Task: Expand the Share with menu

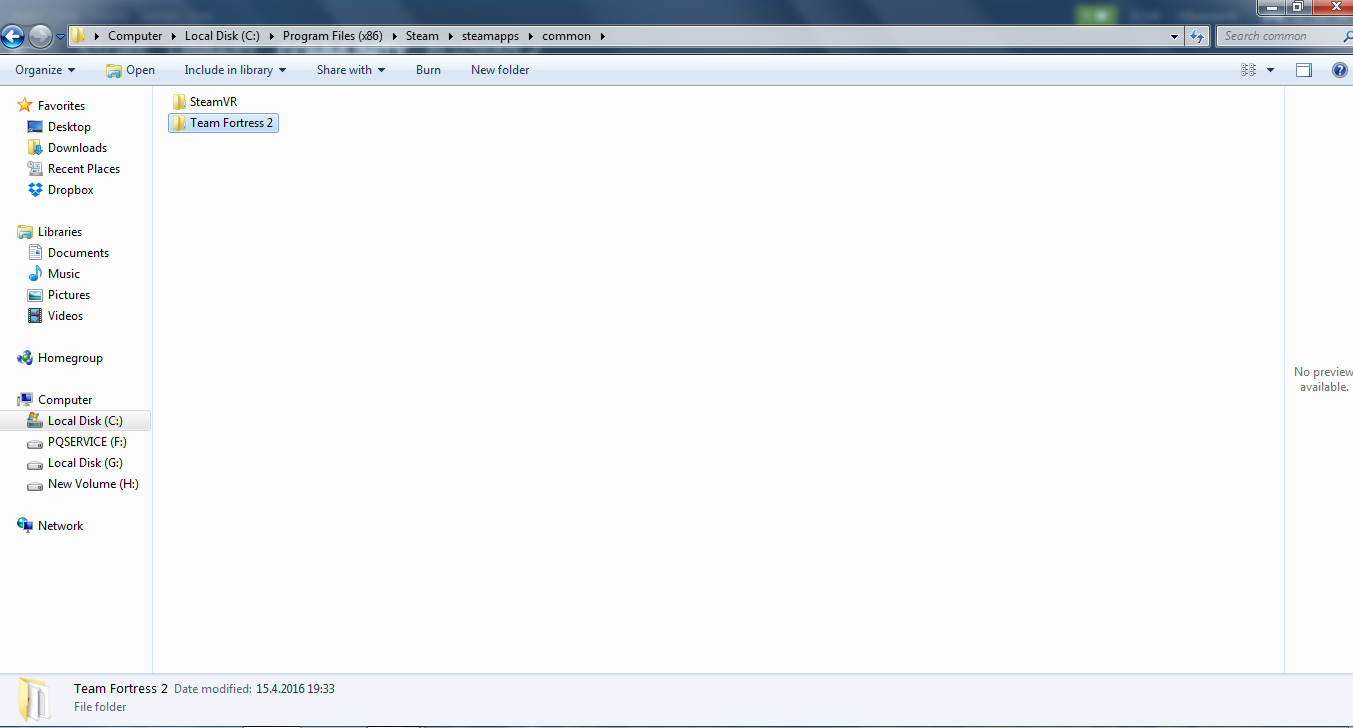Action: point(351,70)
